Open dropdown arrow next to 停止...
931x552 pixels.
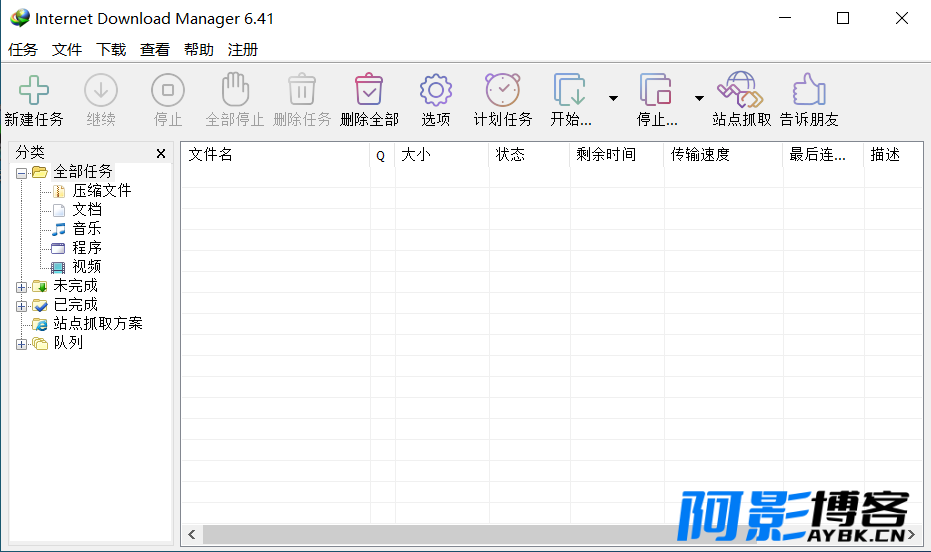699,98
